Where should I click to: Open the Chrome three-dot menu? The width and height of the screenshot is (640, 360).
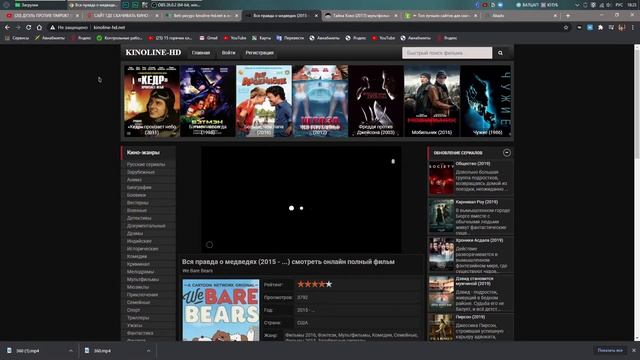pyautogui.click(x=633, y=27)
